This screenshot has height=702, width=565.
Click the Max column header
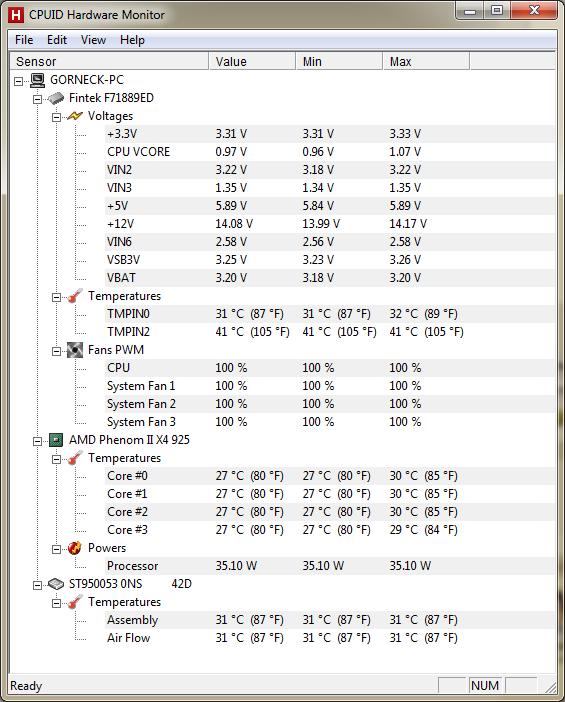coord(426,61)
